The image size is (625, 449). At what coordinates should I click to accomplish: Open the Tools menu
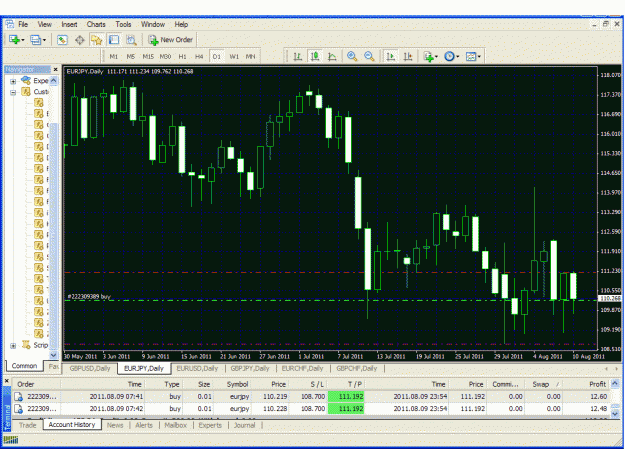(x=123, y=24)
